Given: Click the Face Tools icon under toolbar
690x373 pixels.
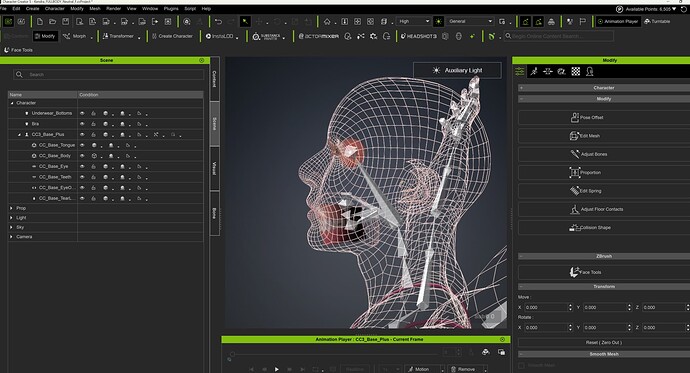Looking at the screenshot, I should tap(18, 50).
